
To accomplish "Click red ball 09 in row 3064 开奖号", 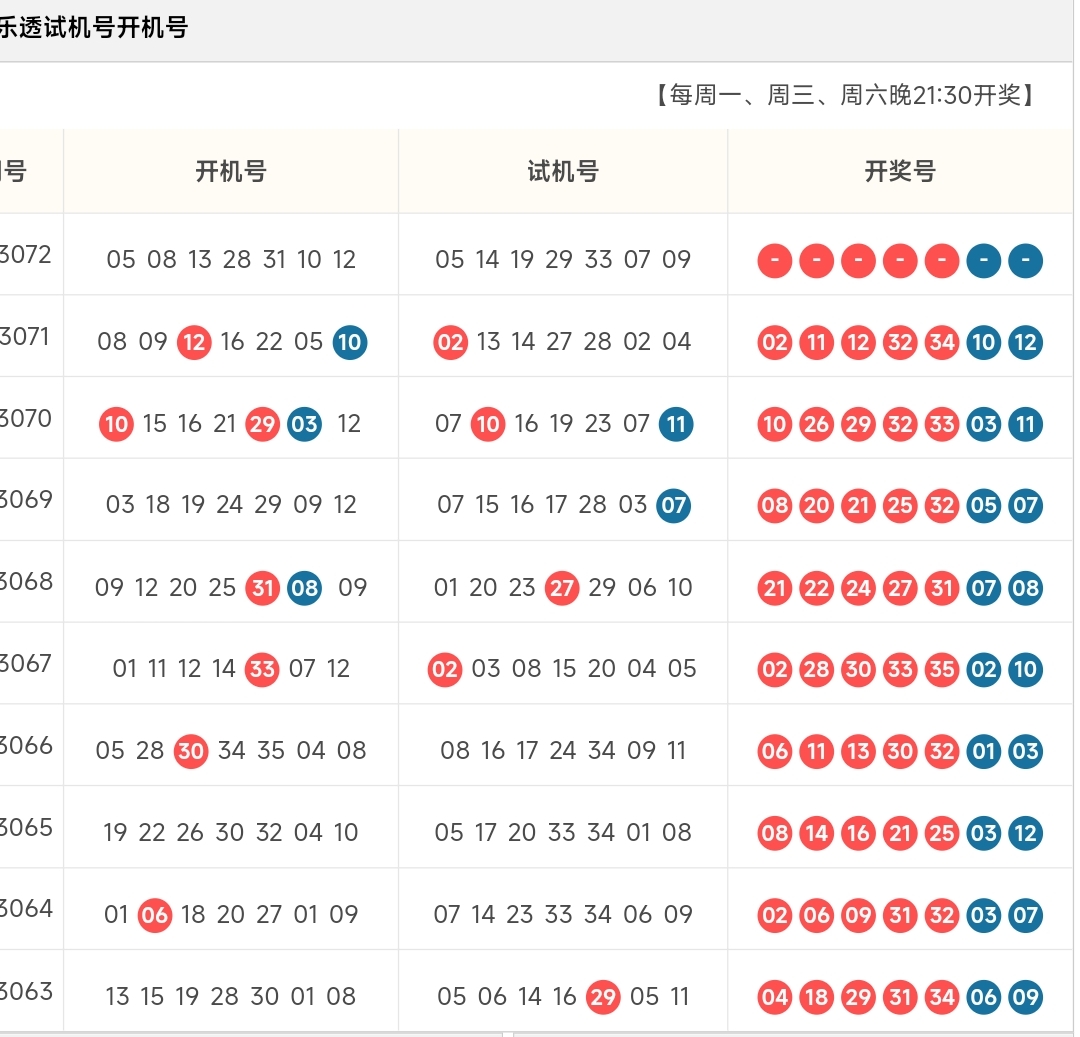I will 859,915.
